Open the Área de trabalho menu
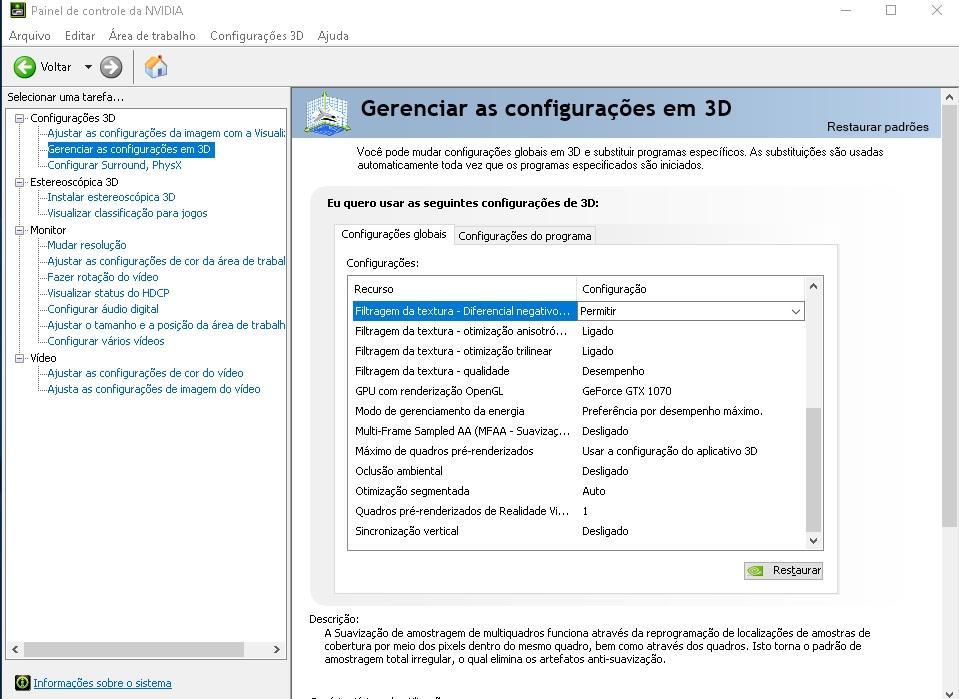Viewport: 959px width, 699px height. point(152,35)
